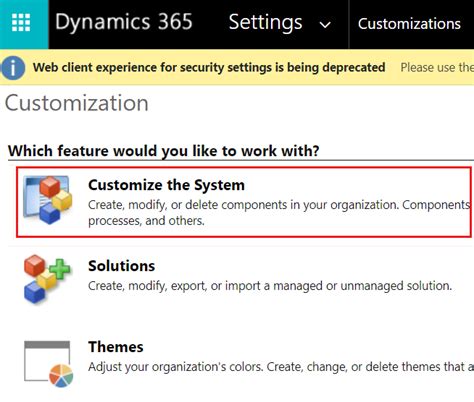Screen dimensions: 474x402
Task: Click the 'Please use the' banner message
Action: (x=437, y=68)
